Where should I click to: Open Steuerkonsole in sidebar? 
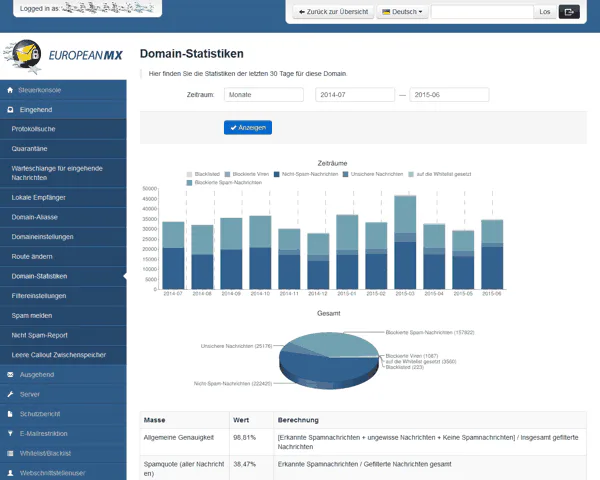point(63,90)
